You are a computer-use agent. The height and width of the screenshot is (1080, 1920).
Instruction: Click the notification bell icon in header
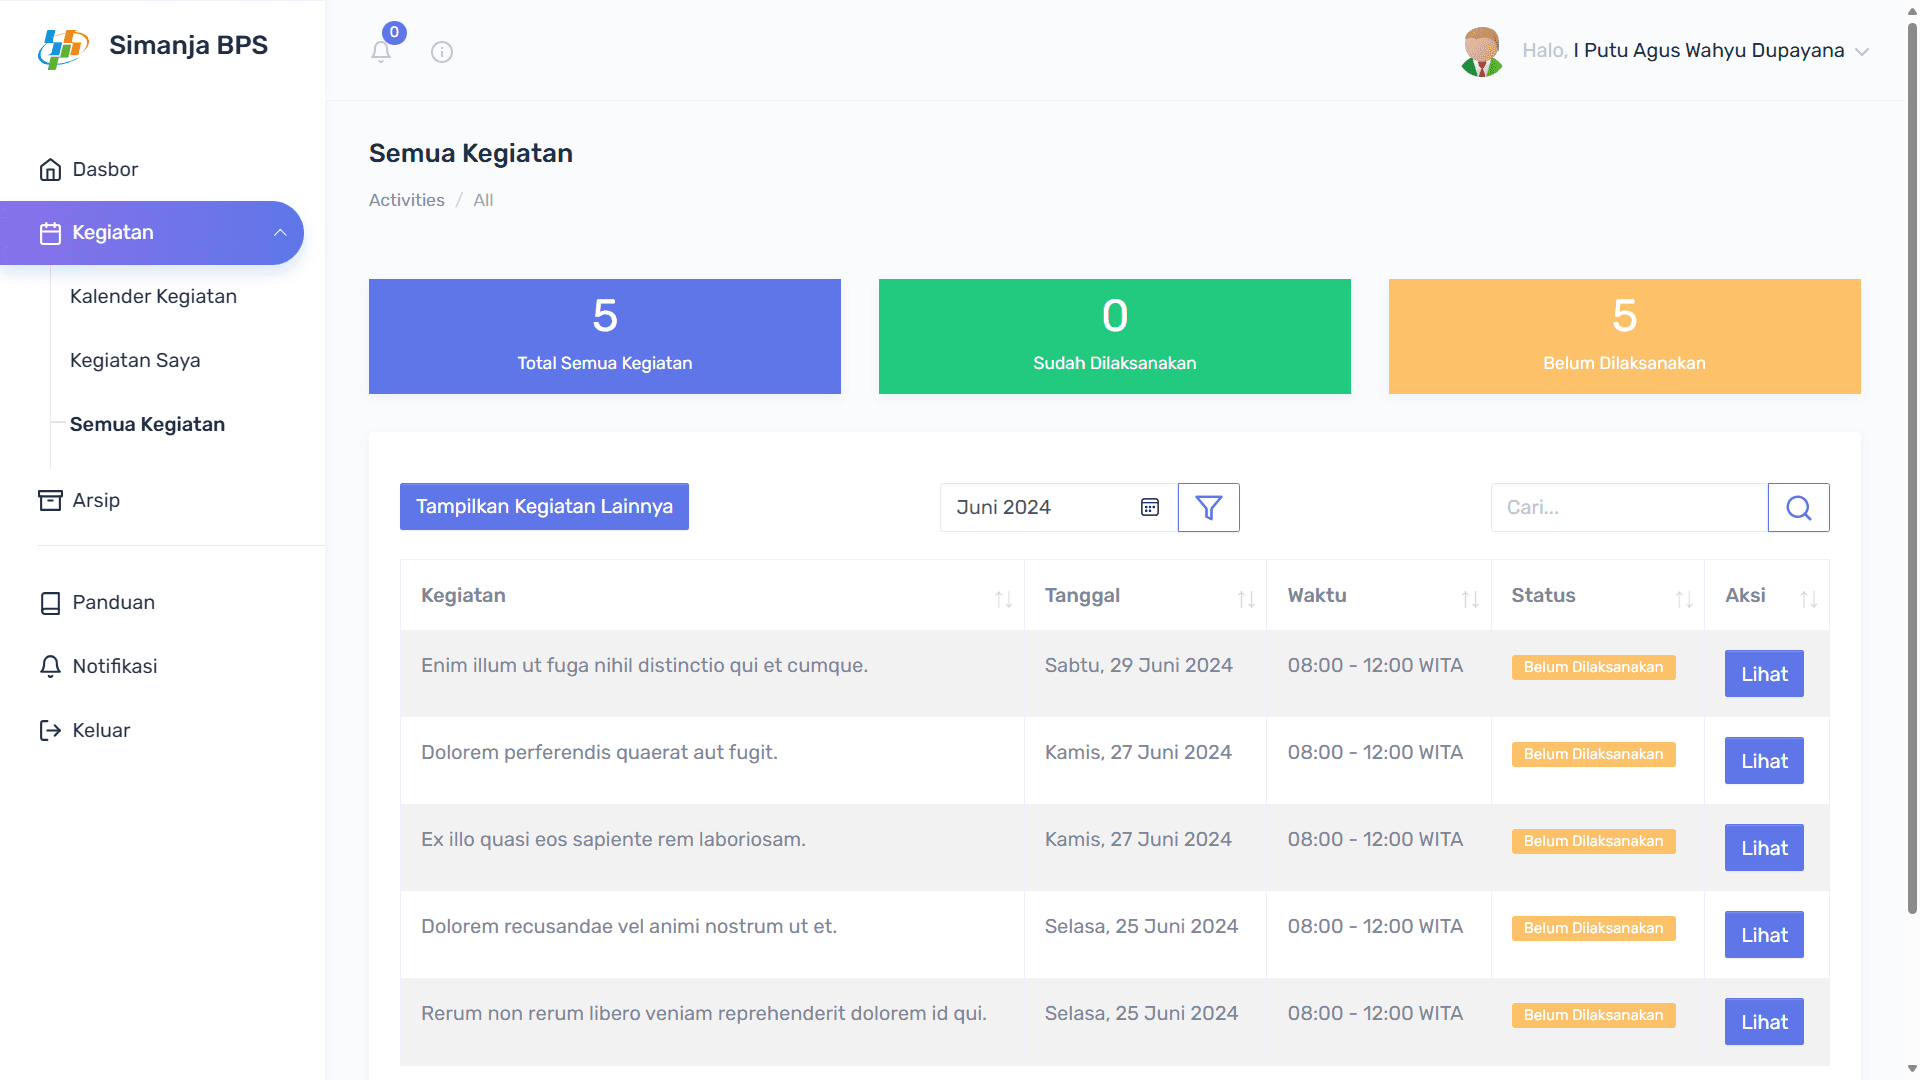point(381,51)
